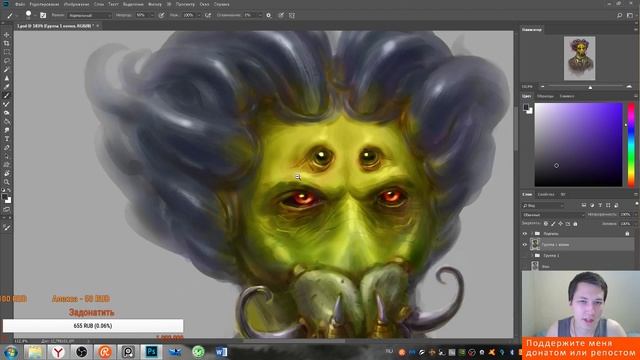Filter layers by smart objects icon

pyautogui.click(x=616, y=205)
